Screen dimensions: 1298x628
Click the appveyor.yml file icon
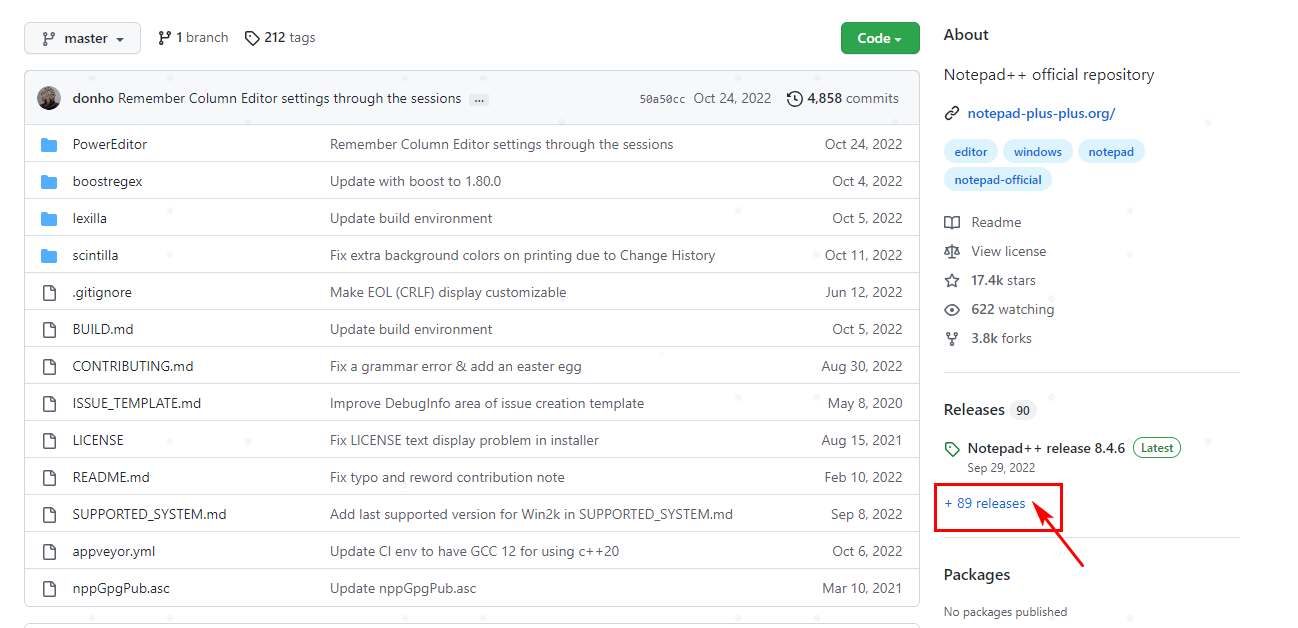coord(49,552)
